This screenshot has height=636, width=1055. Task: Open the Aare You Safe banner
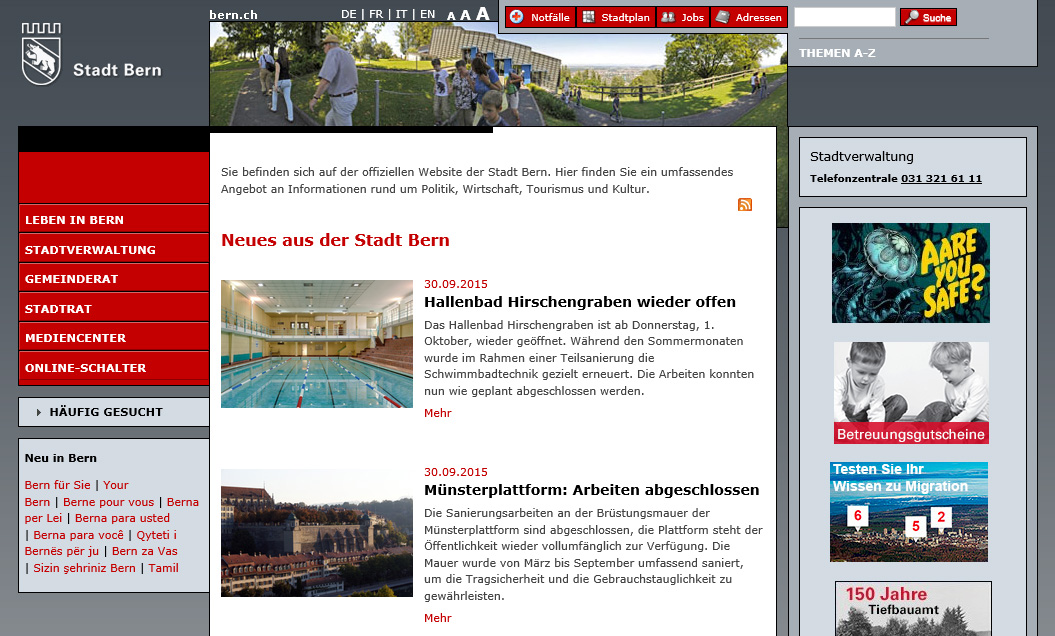coord(910,273)
